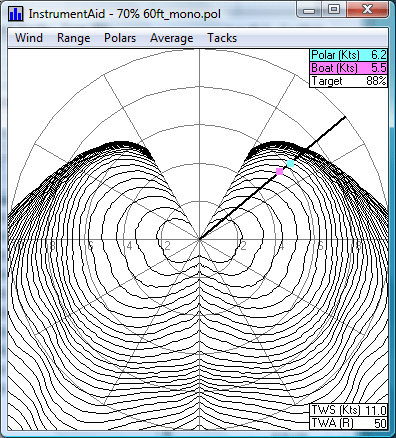Image resolution: width=396 pixels, height=438 pixels.
Task: Click the Boat (Kts) 5.5 readout
Action: coord(349,68)
